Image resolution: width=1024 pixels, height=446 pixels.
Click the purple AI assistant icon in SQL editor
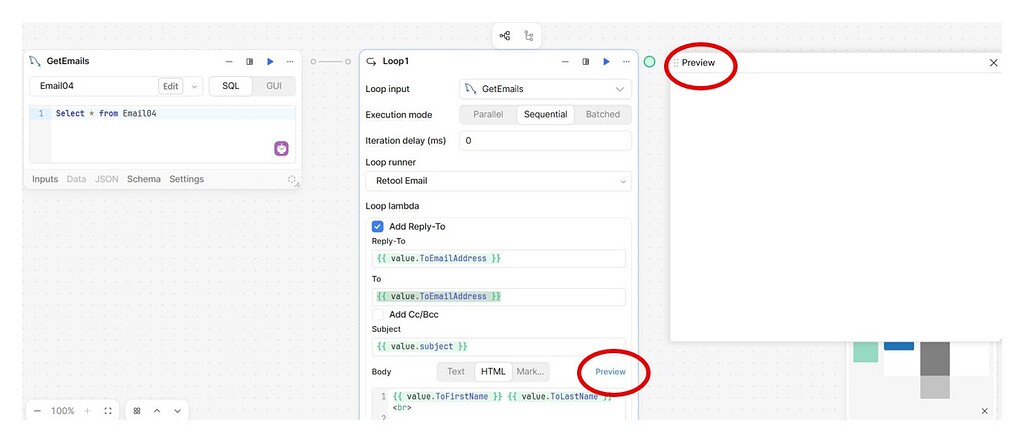(x=281, y=148)
